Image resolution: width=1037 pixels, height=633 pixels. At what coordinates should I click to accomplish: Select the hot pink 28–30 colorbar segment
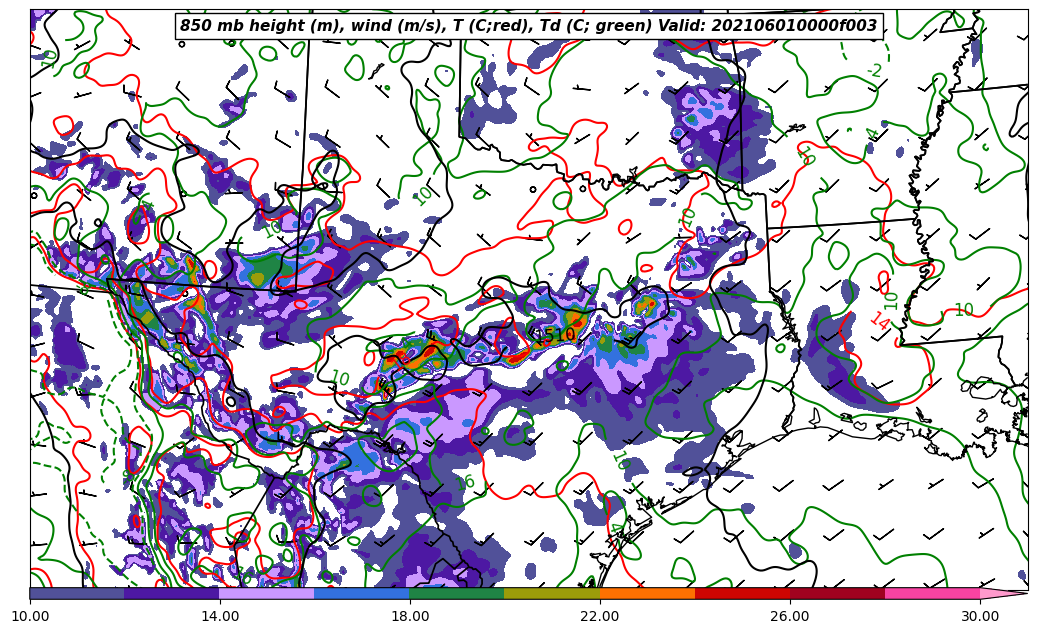pos(932,593)
